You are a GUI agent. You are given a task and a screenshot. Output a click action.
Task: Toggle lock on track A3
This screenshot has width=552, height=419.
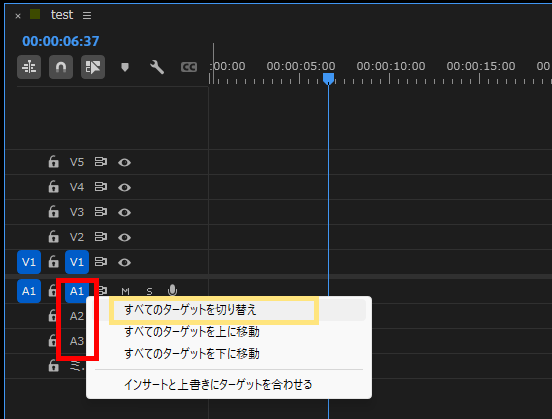coord(52,340)
